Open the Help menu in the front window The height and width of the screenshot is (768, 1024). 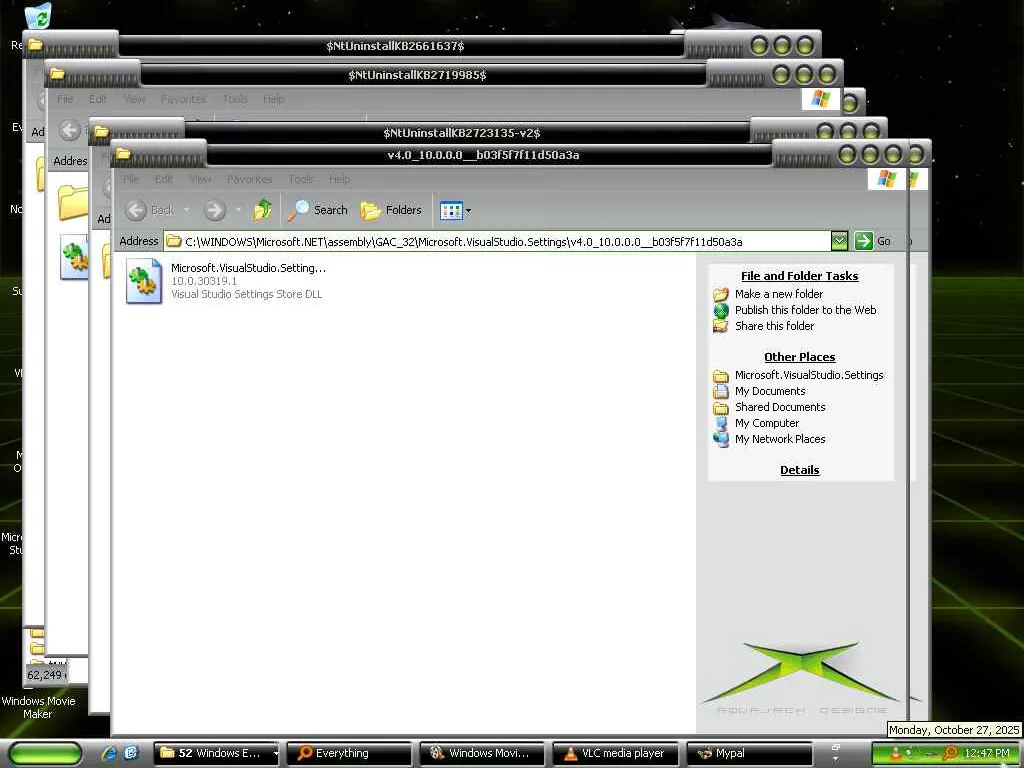tap(340, 179)
